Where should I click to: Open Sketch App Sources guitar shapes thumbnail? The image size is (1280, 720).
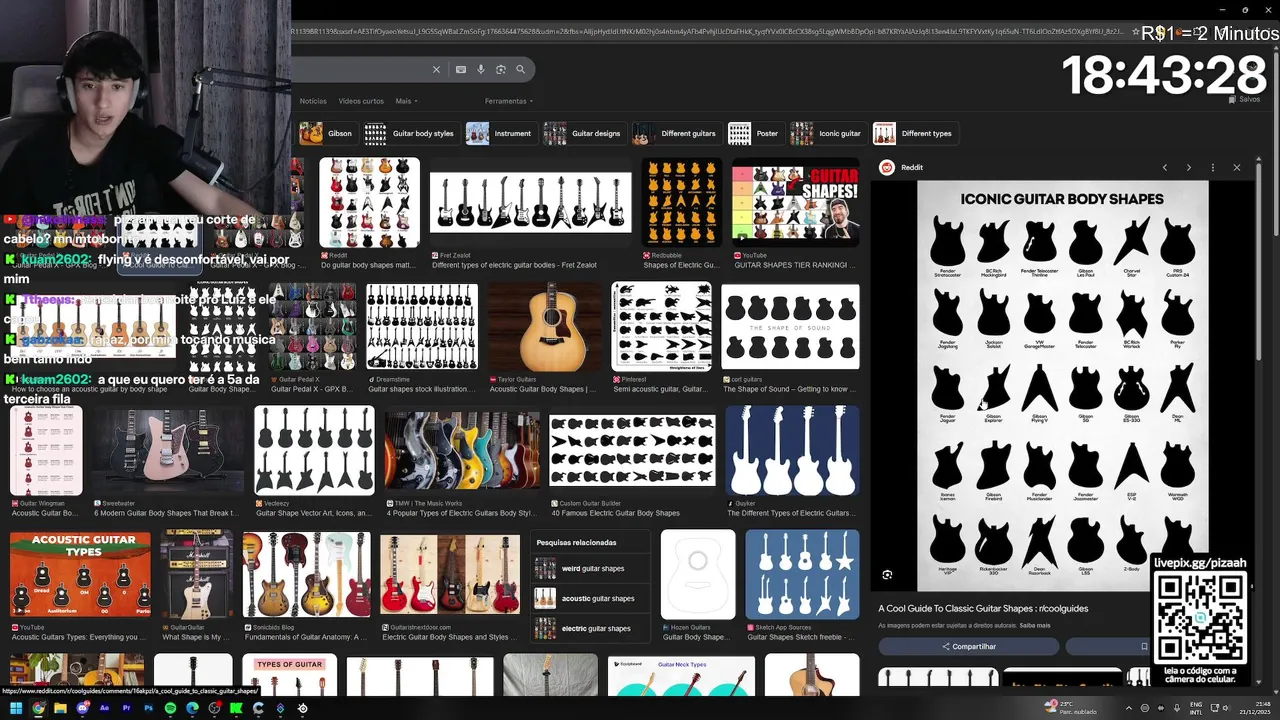tap(802, 575)
